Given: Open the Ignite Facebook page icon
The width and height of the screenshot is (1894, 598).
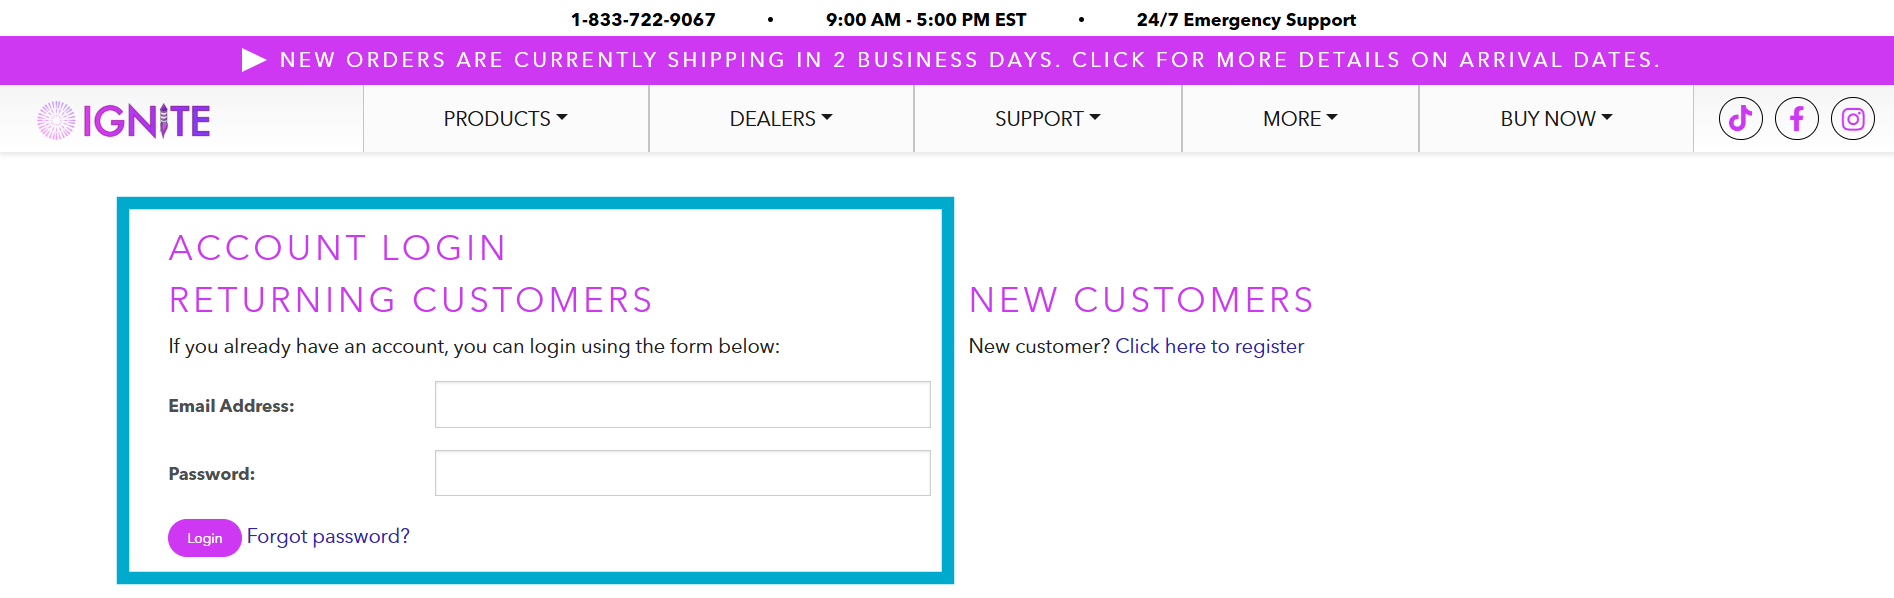Looking at the screenshot, I should [1796, 119].
